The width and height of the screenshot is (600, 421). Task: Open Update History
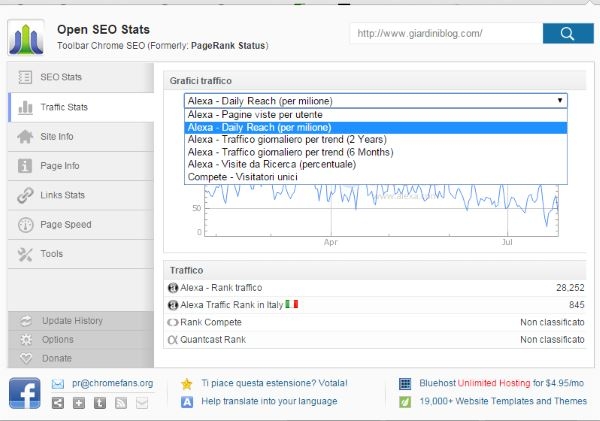[81, 321]
